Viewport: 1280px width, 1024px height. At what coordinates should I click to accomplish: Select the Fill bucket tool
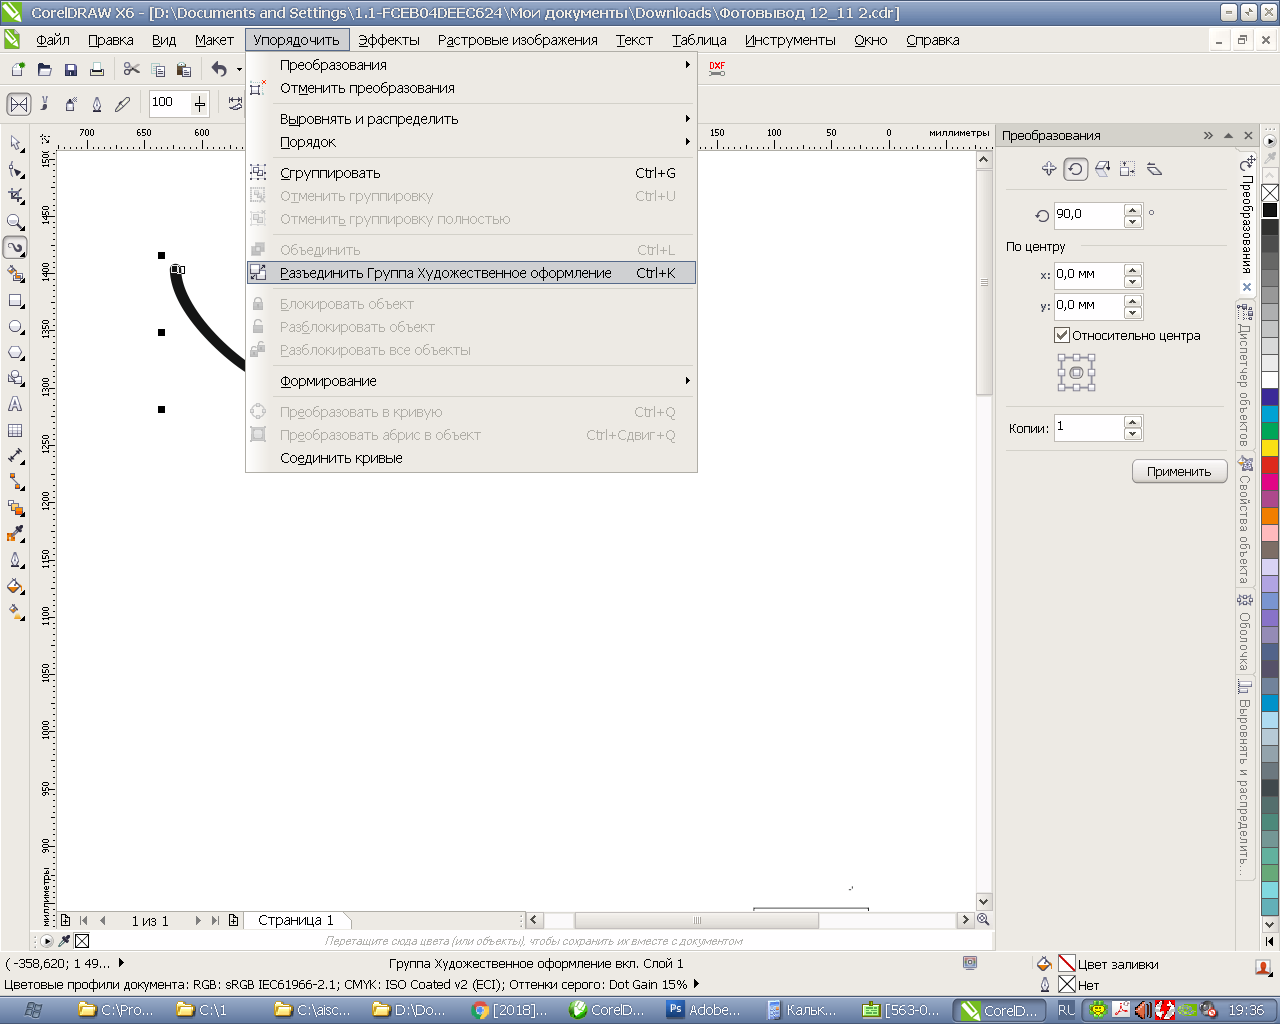(15, 586)
